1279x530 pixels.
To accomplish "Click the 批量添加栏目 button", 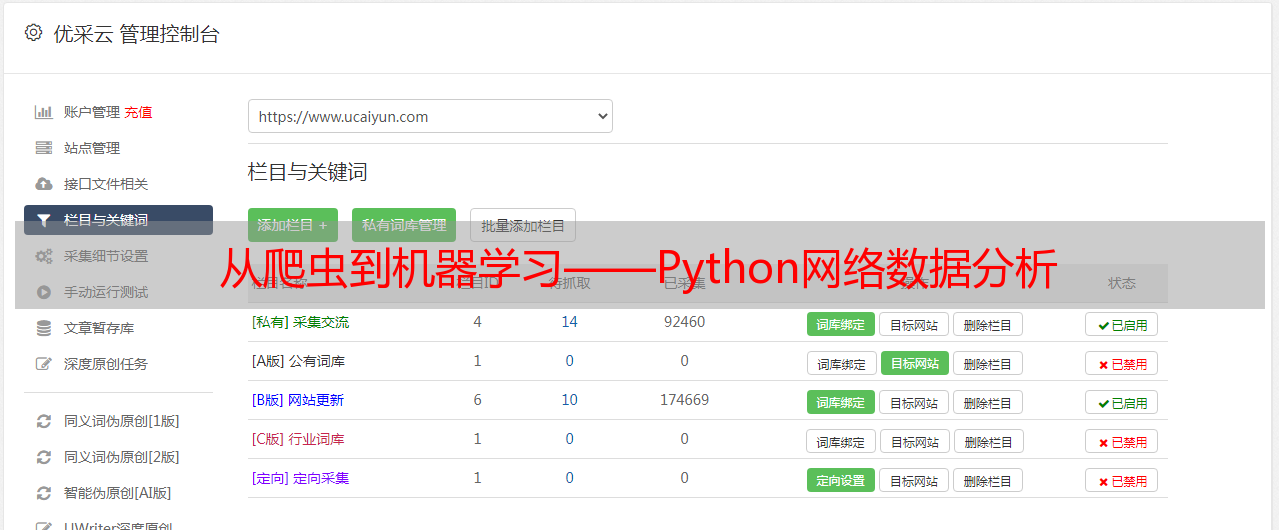I will pyautogui.click(x=523, y=225).
